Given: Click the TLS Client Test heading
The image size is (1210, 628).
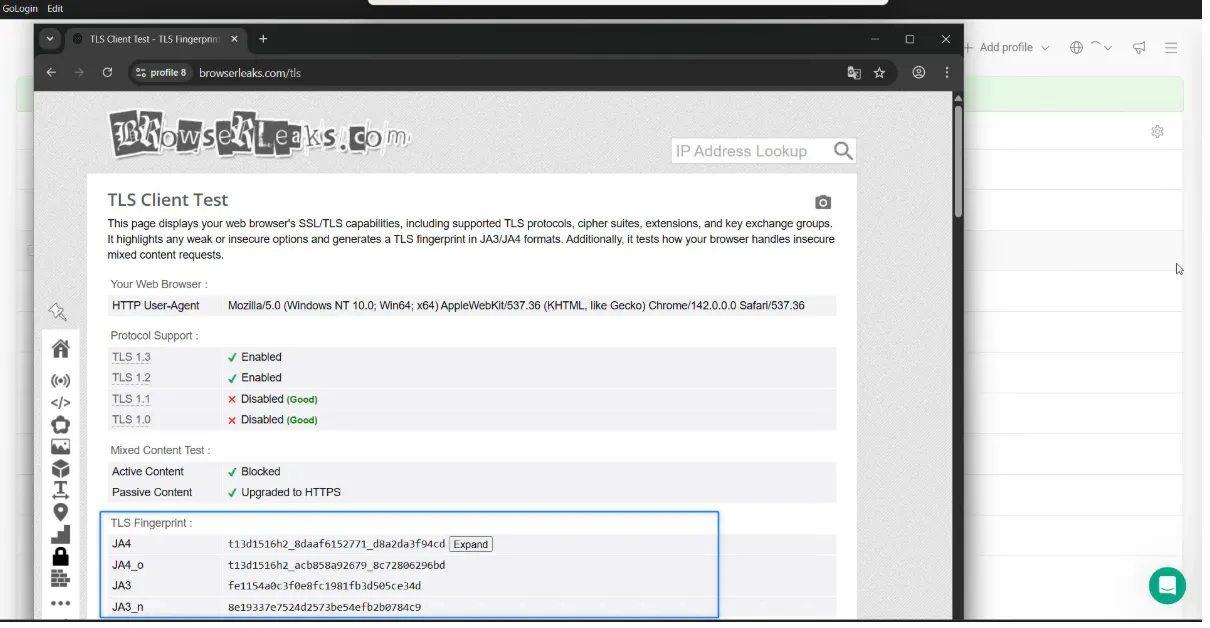Looking at the screenshot, I should coord(168,200).
